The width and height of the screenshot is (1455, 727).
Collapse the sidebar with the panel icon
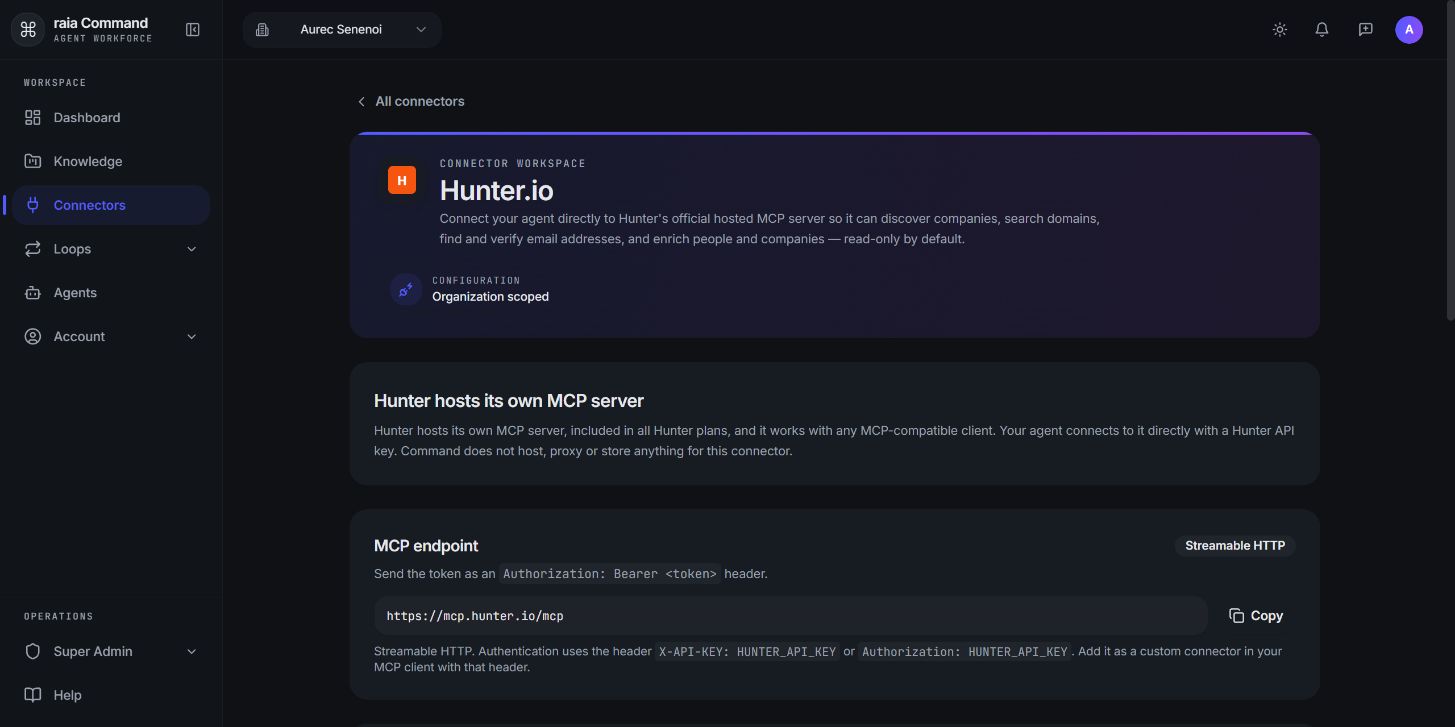tap(193, 30)
